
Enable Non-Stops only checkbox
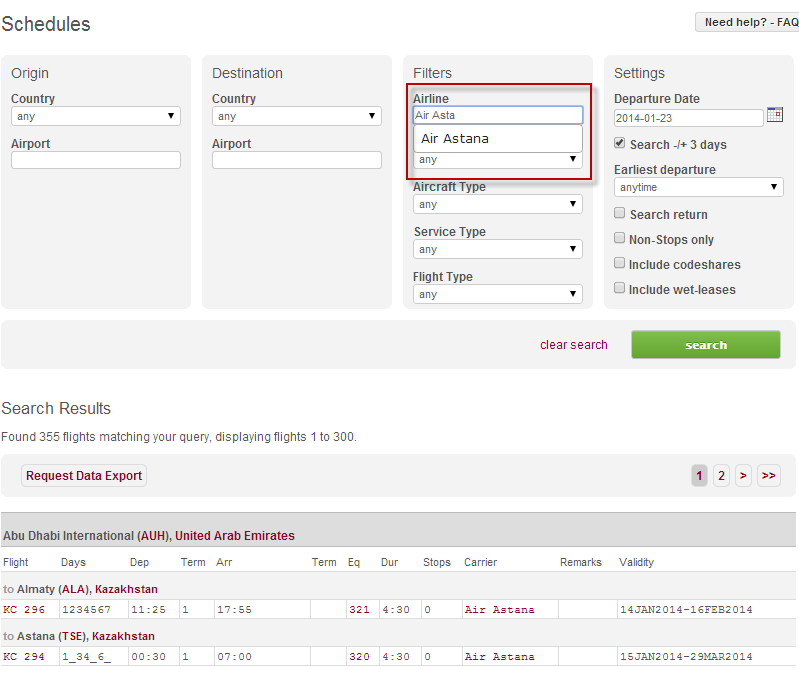click(620, 239)
